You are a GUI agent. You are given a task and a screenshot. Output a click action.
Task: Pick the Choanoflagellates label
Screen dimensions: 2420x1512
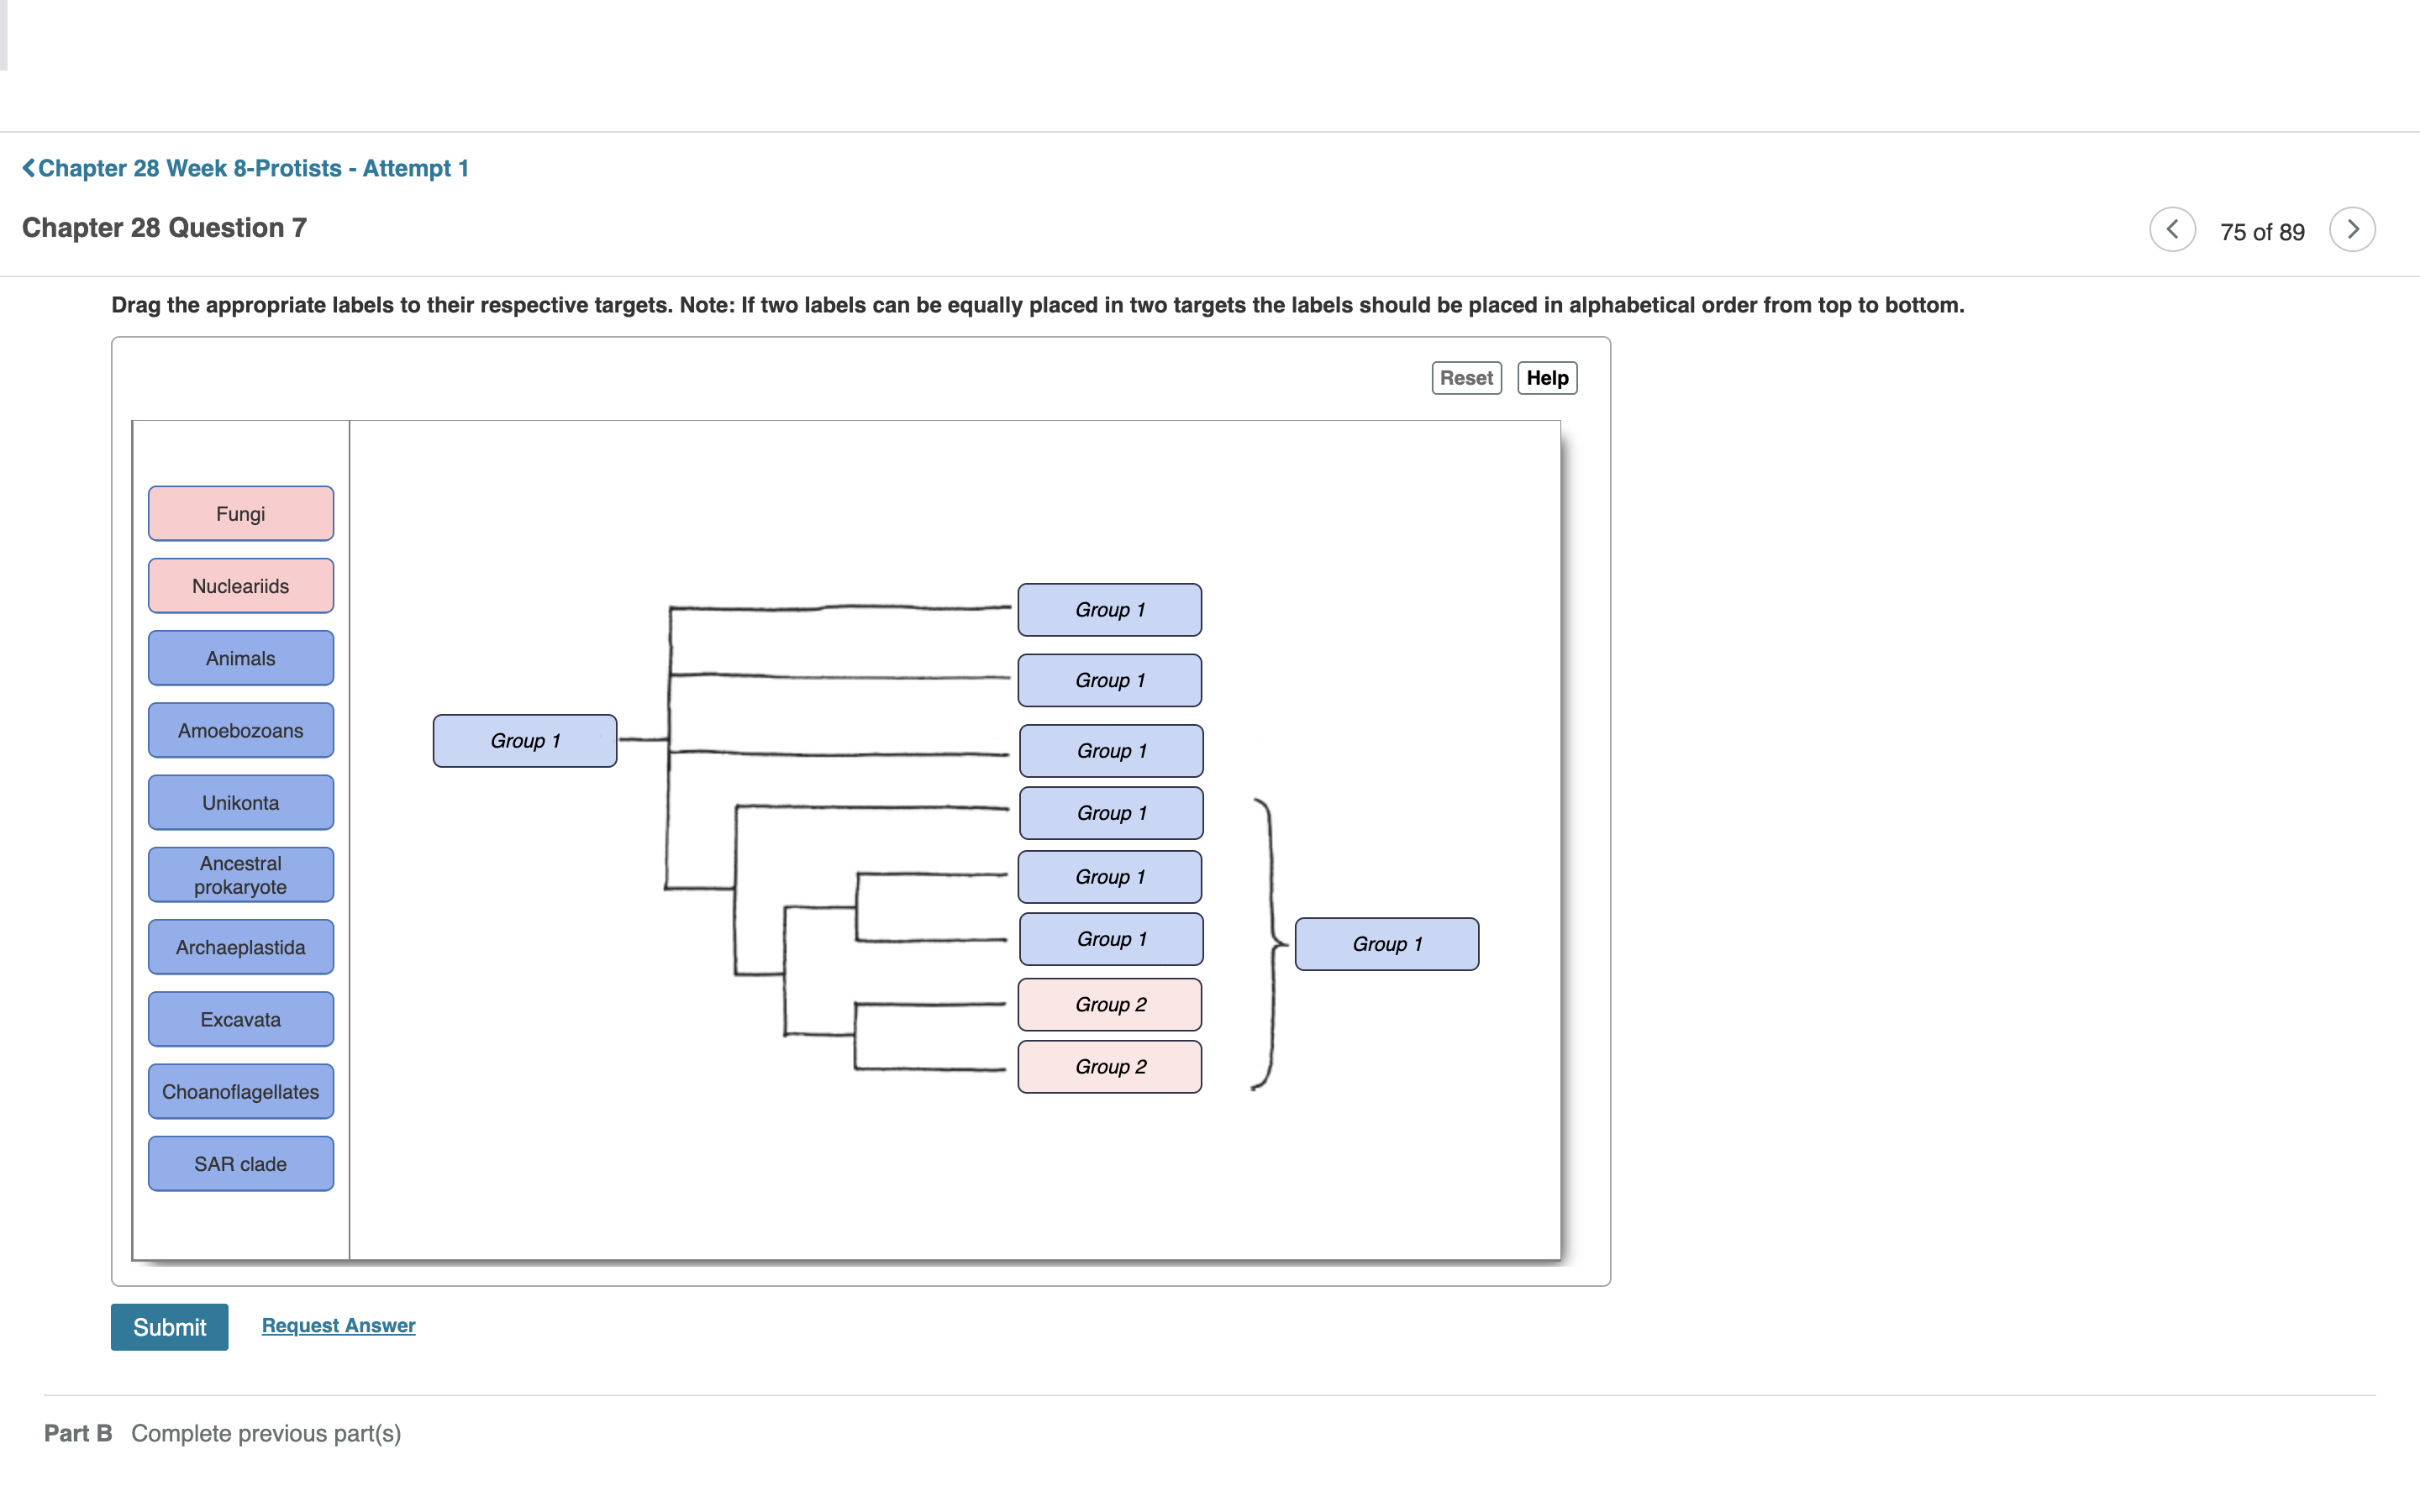(x=241, y=1092)
